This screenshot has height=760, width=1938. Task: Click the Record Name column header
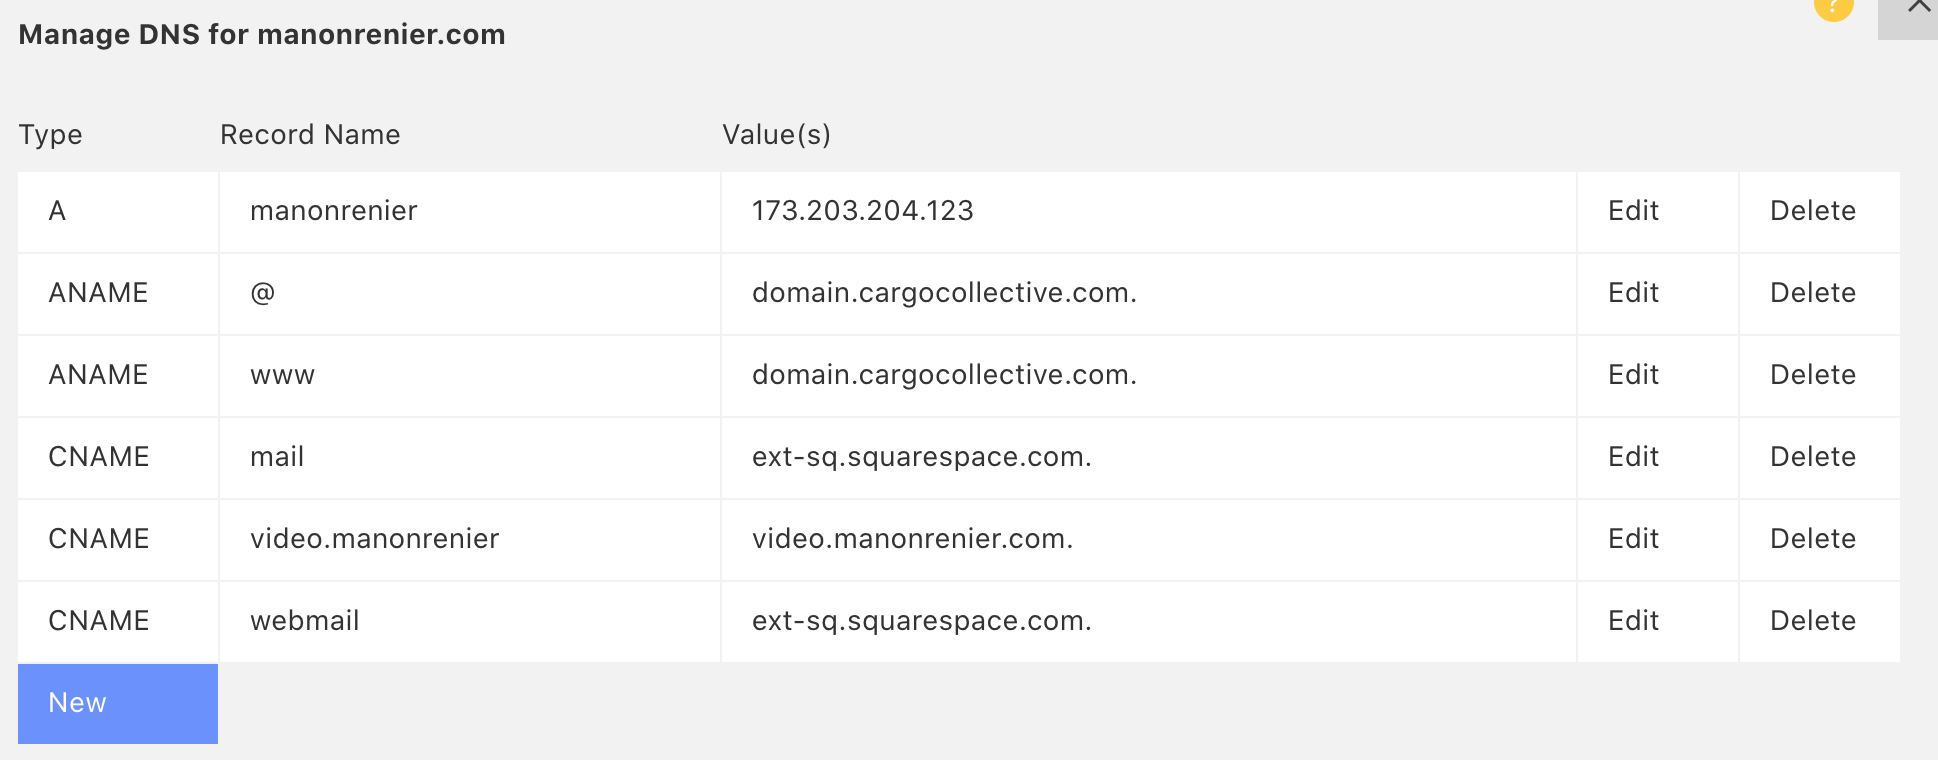tap(310, 135)
